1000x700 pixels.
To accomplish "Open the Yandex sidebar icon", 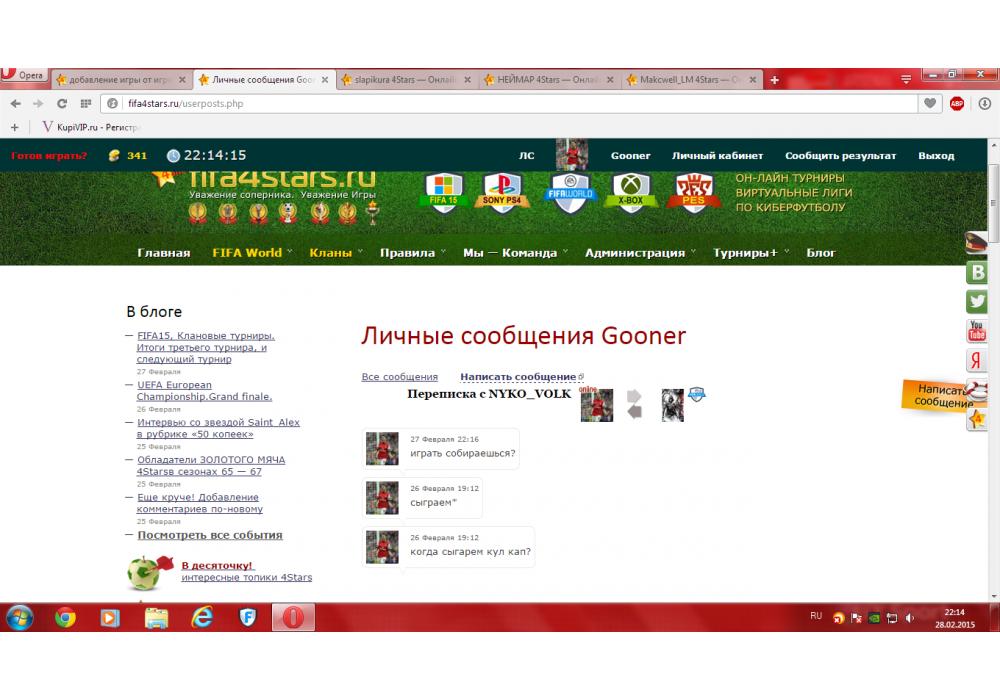I will (976, 360).
